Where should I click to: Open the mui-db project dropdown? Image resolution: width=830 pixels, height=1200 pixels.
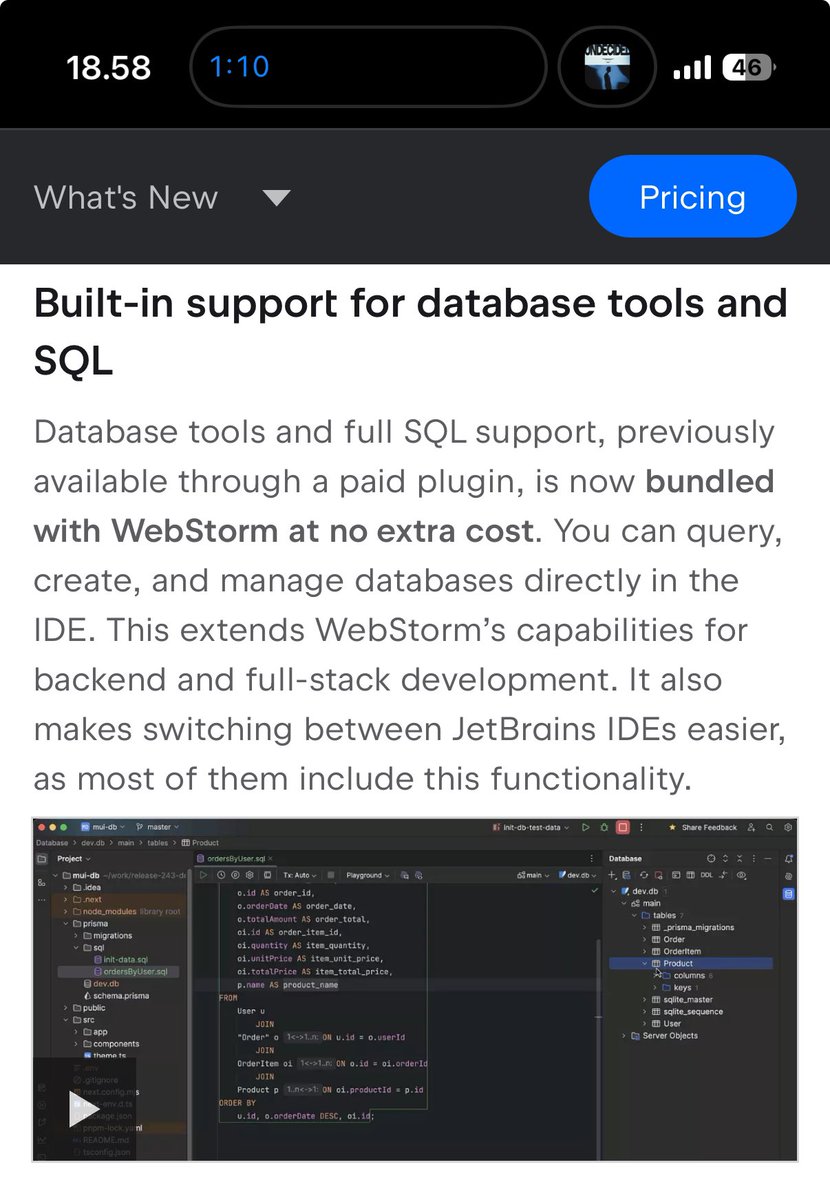click(x=101, y=827)
